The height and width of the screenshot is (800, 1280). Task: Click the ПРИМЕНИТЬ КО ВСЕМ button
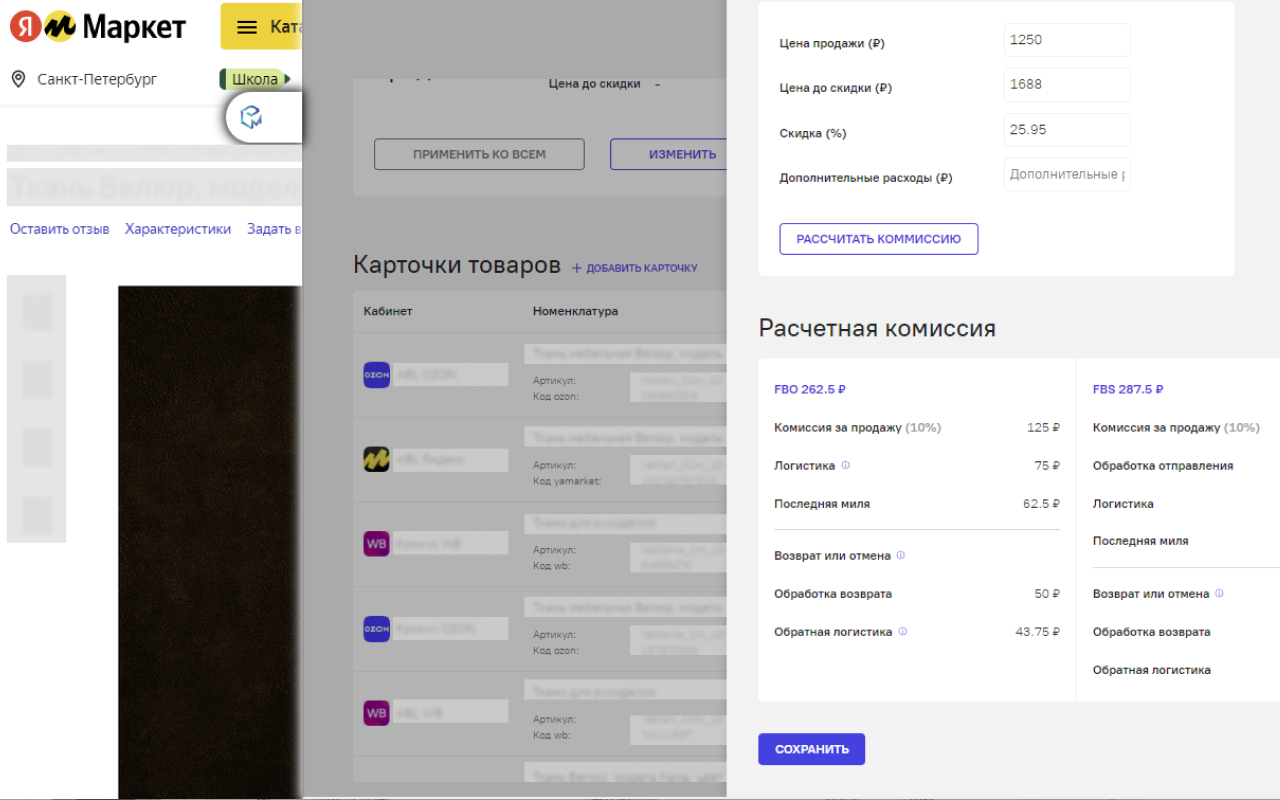[479, 154]
